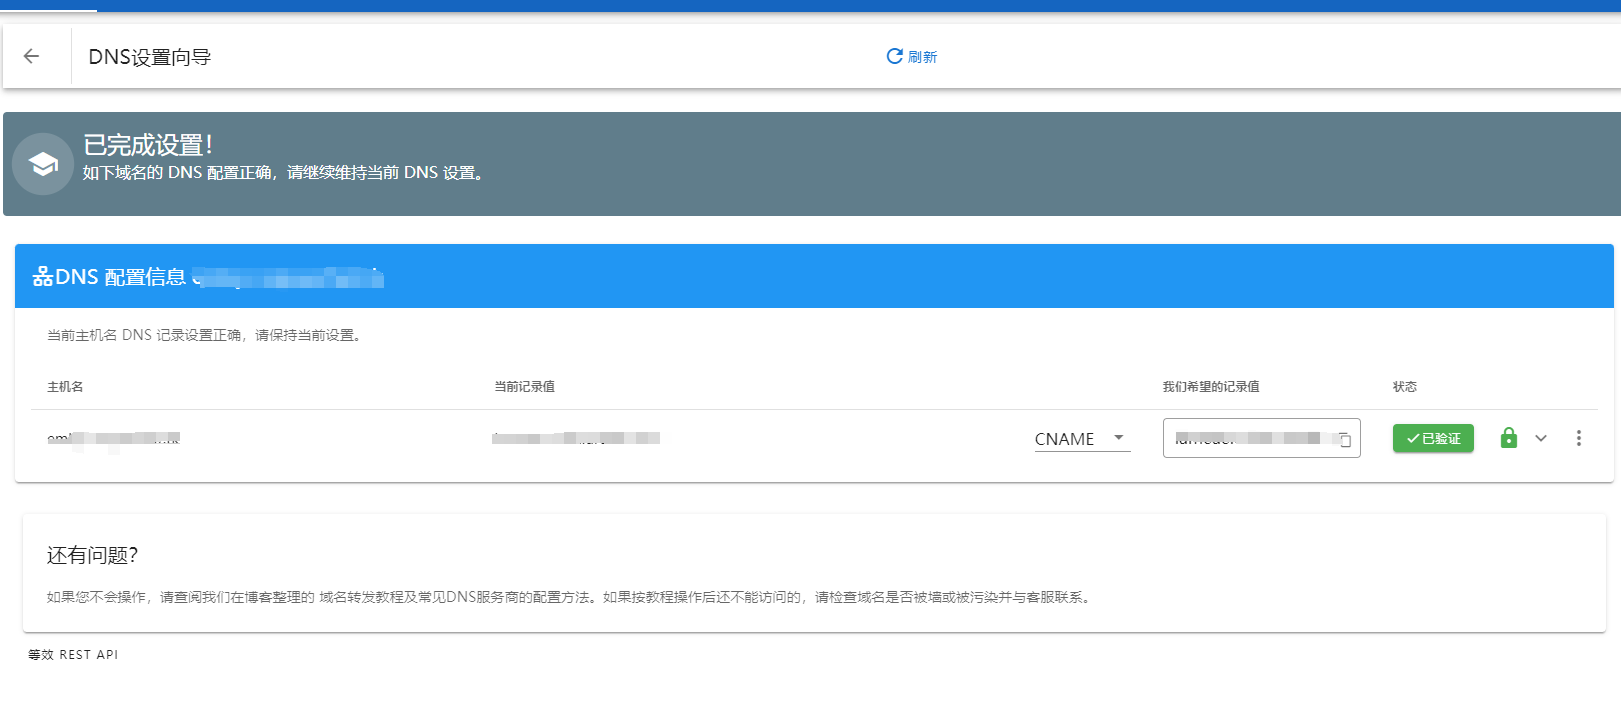
Task: Click the graduation cap icon in banner
Action: coord(43,164)
